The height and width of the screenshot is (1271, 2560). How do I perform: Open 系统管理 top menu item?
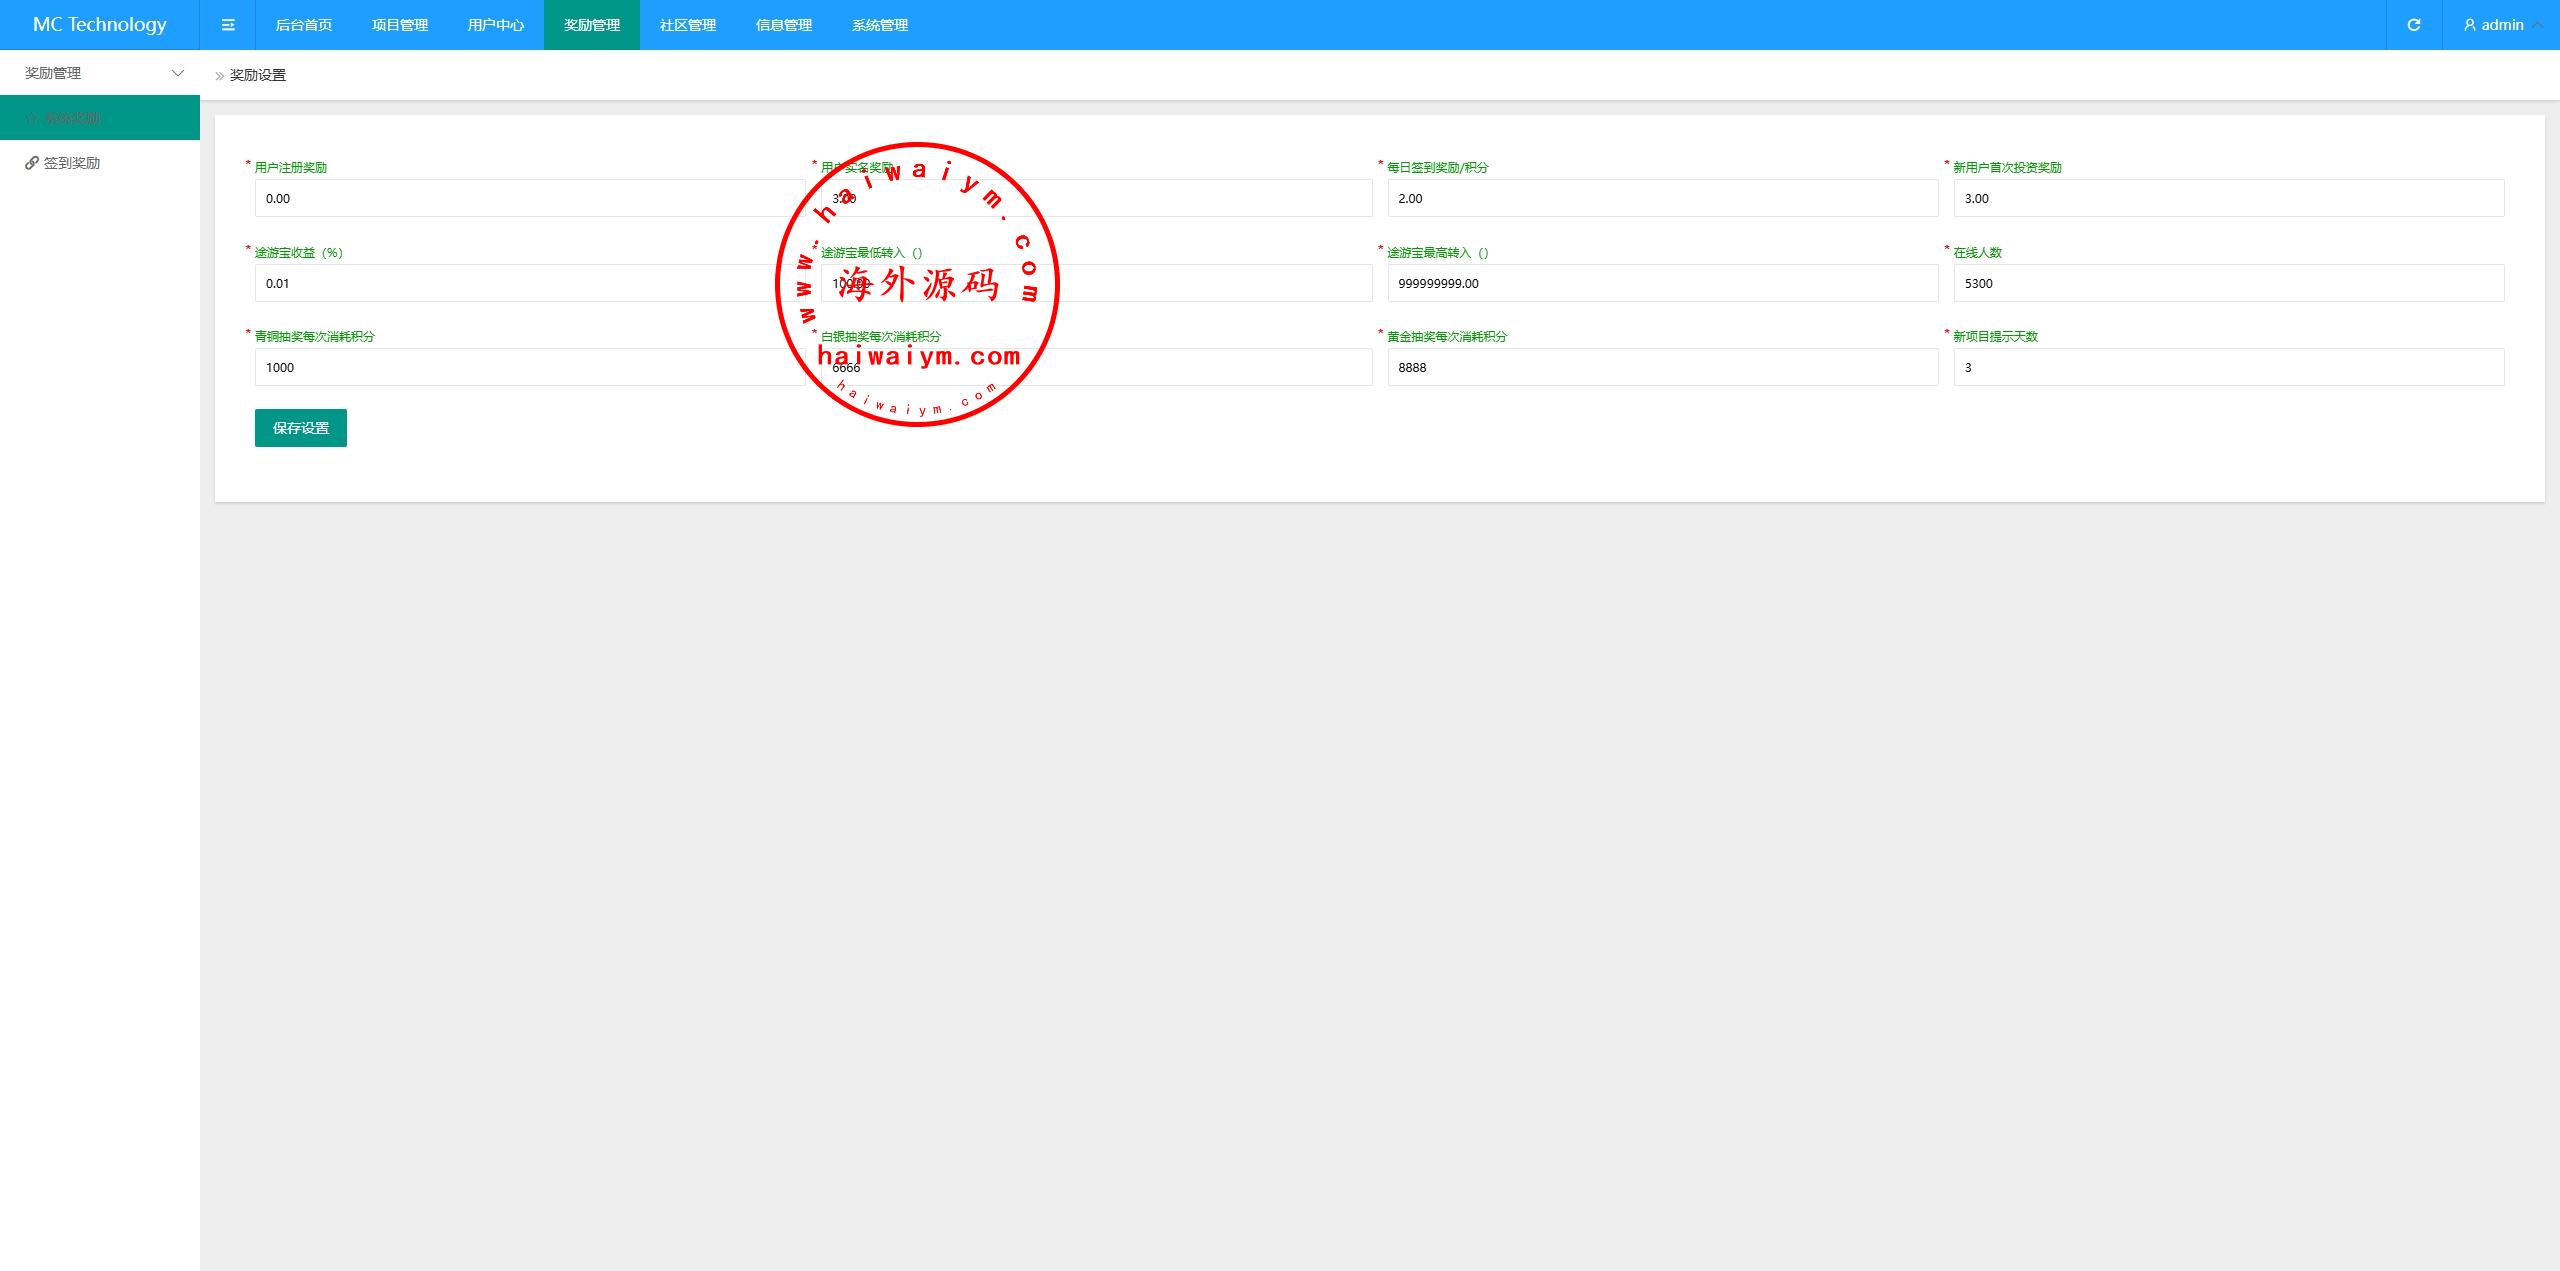coord(880,25)
